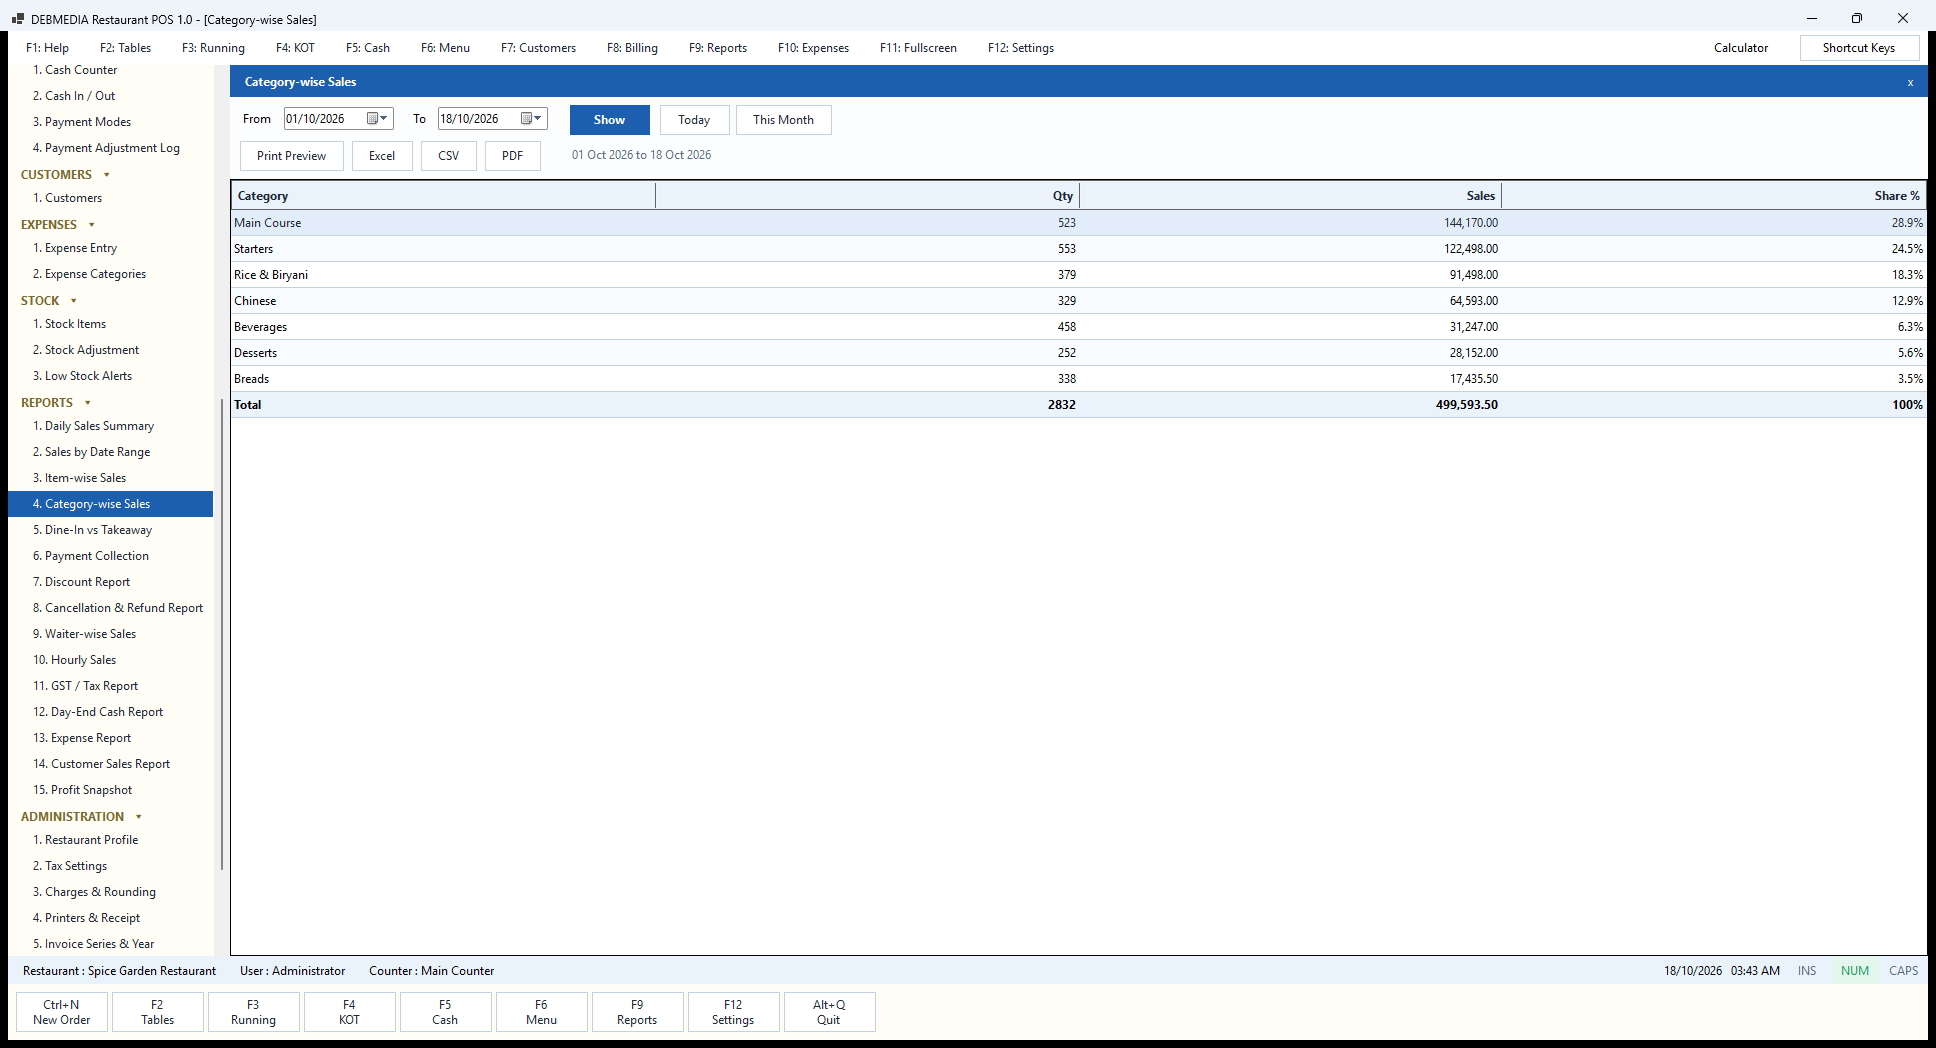Open the F1: Help menu
1936x1048 pixels.
[x=47, y=48]
